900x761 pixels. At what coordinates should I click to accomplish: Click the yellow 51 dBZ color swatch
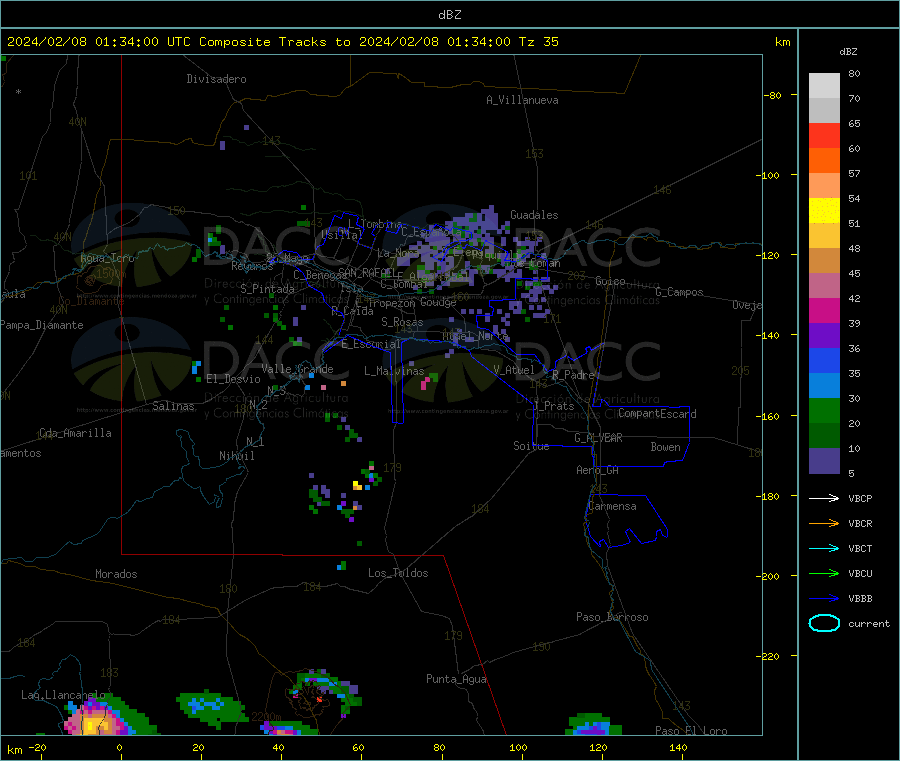click(824, 211)
